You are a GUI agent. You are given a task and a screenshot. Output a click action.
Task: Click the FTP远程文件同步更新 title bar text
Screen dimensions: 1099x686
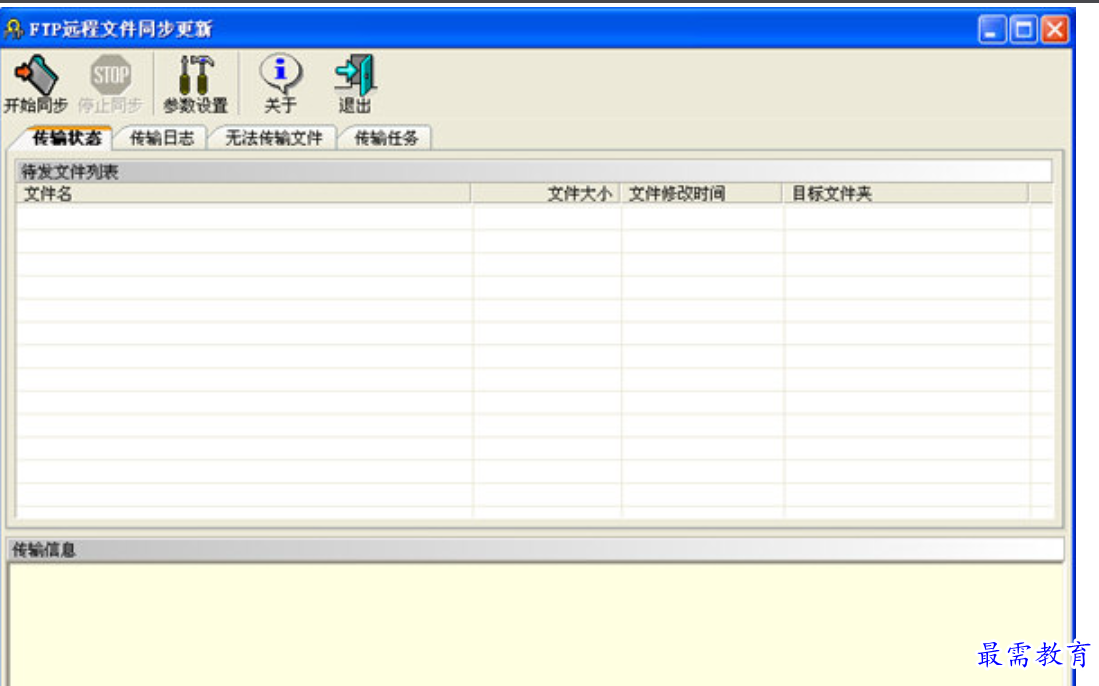pos(121,29)
